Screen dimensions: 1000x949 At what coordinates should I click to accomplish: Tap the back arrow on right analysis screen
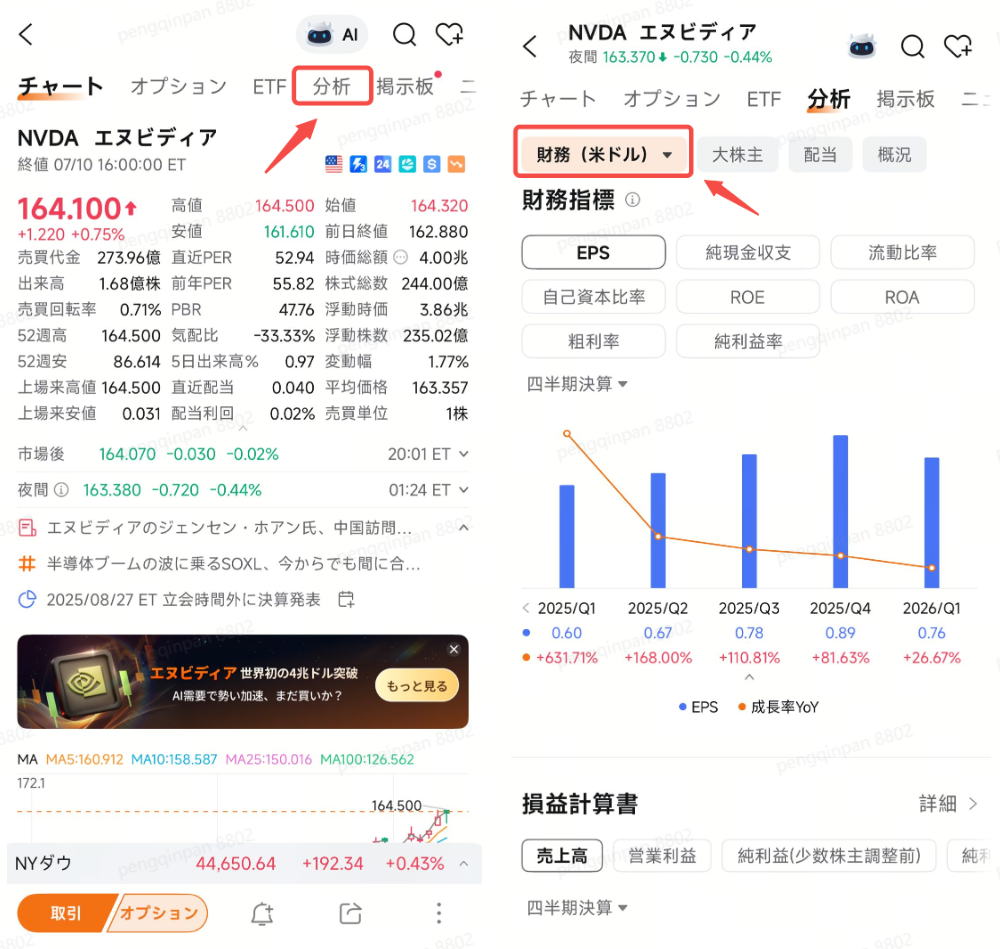point(530,47)
